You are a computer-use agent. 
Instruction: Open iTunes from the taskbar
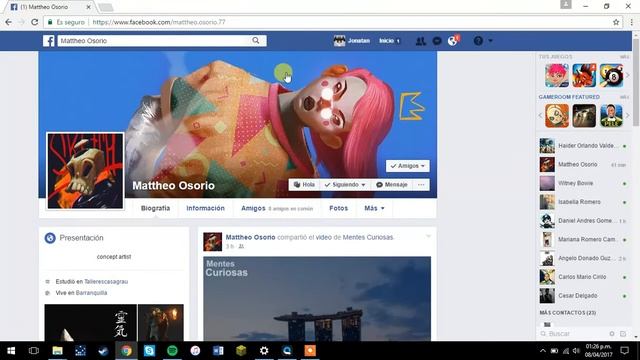pyautogui.click(x=195, y=351)
